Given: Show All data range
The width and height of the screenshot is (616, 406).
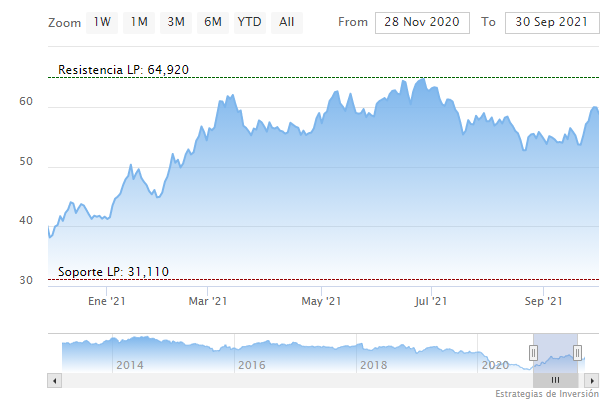Looking at the screenshot, I should click(287, 21).
